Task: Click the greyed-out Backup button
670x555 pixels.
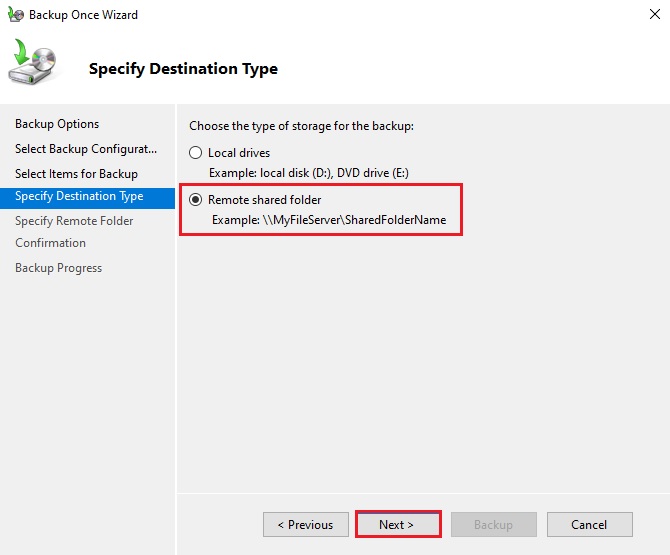Action: (x=493, y=524)
